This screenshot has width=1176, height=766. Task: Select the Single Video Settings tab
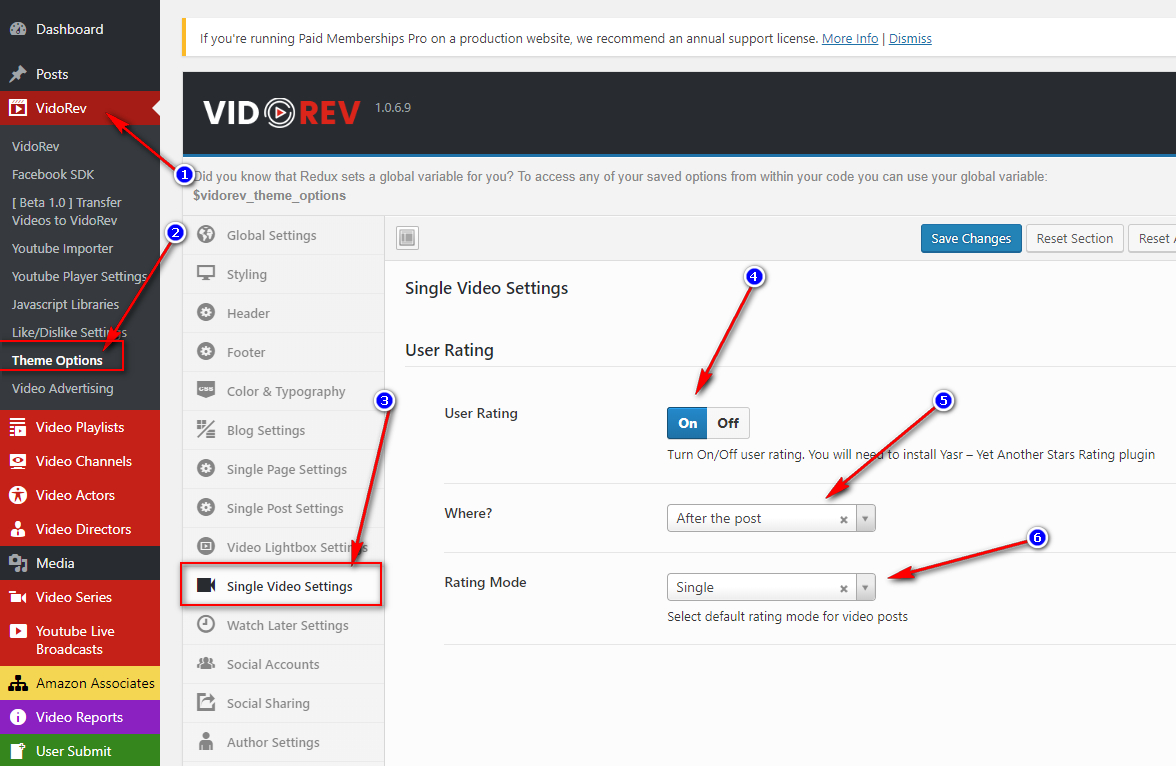point(289,587)
